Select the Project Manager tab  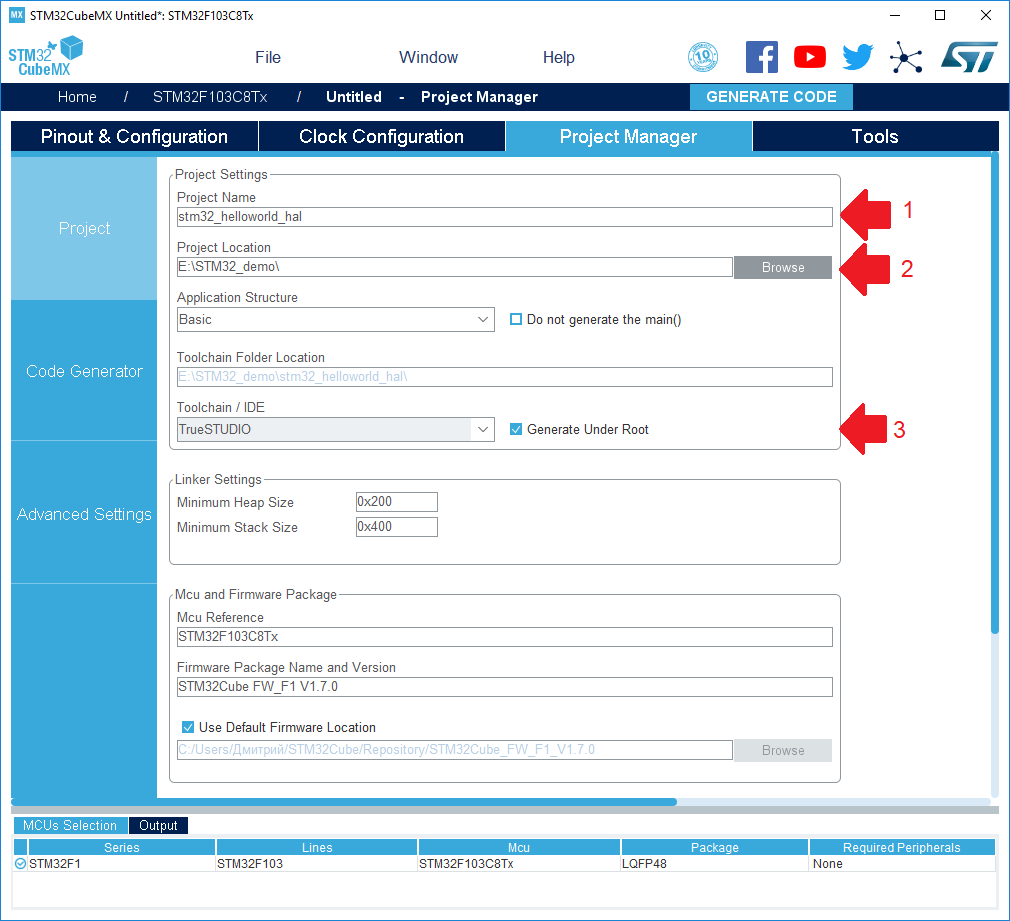[629, 136]
